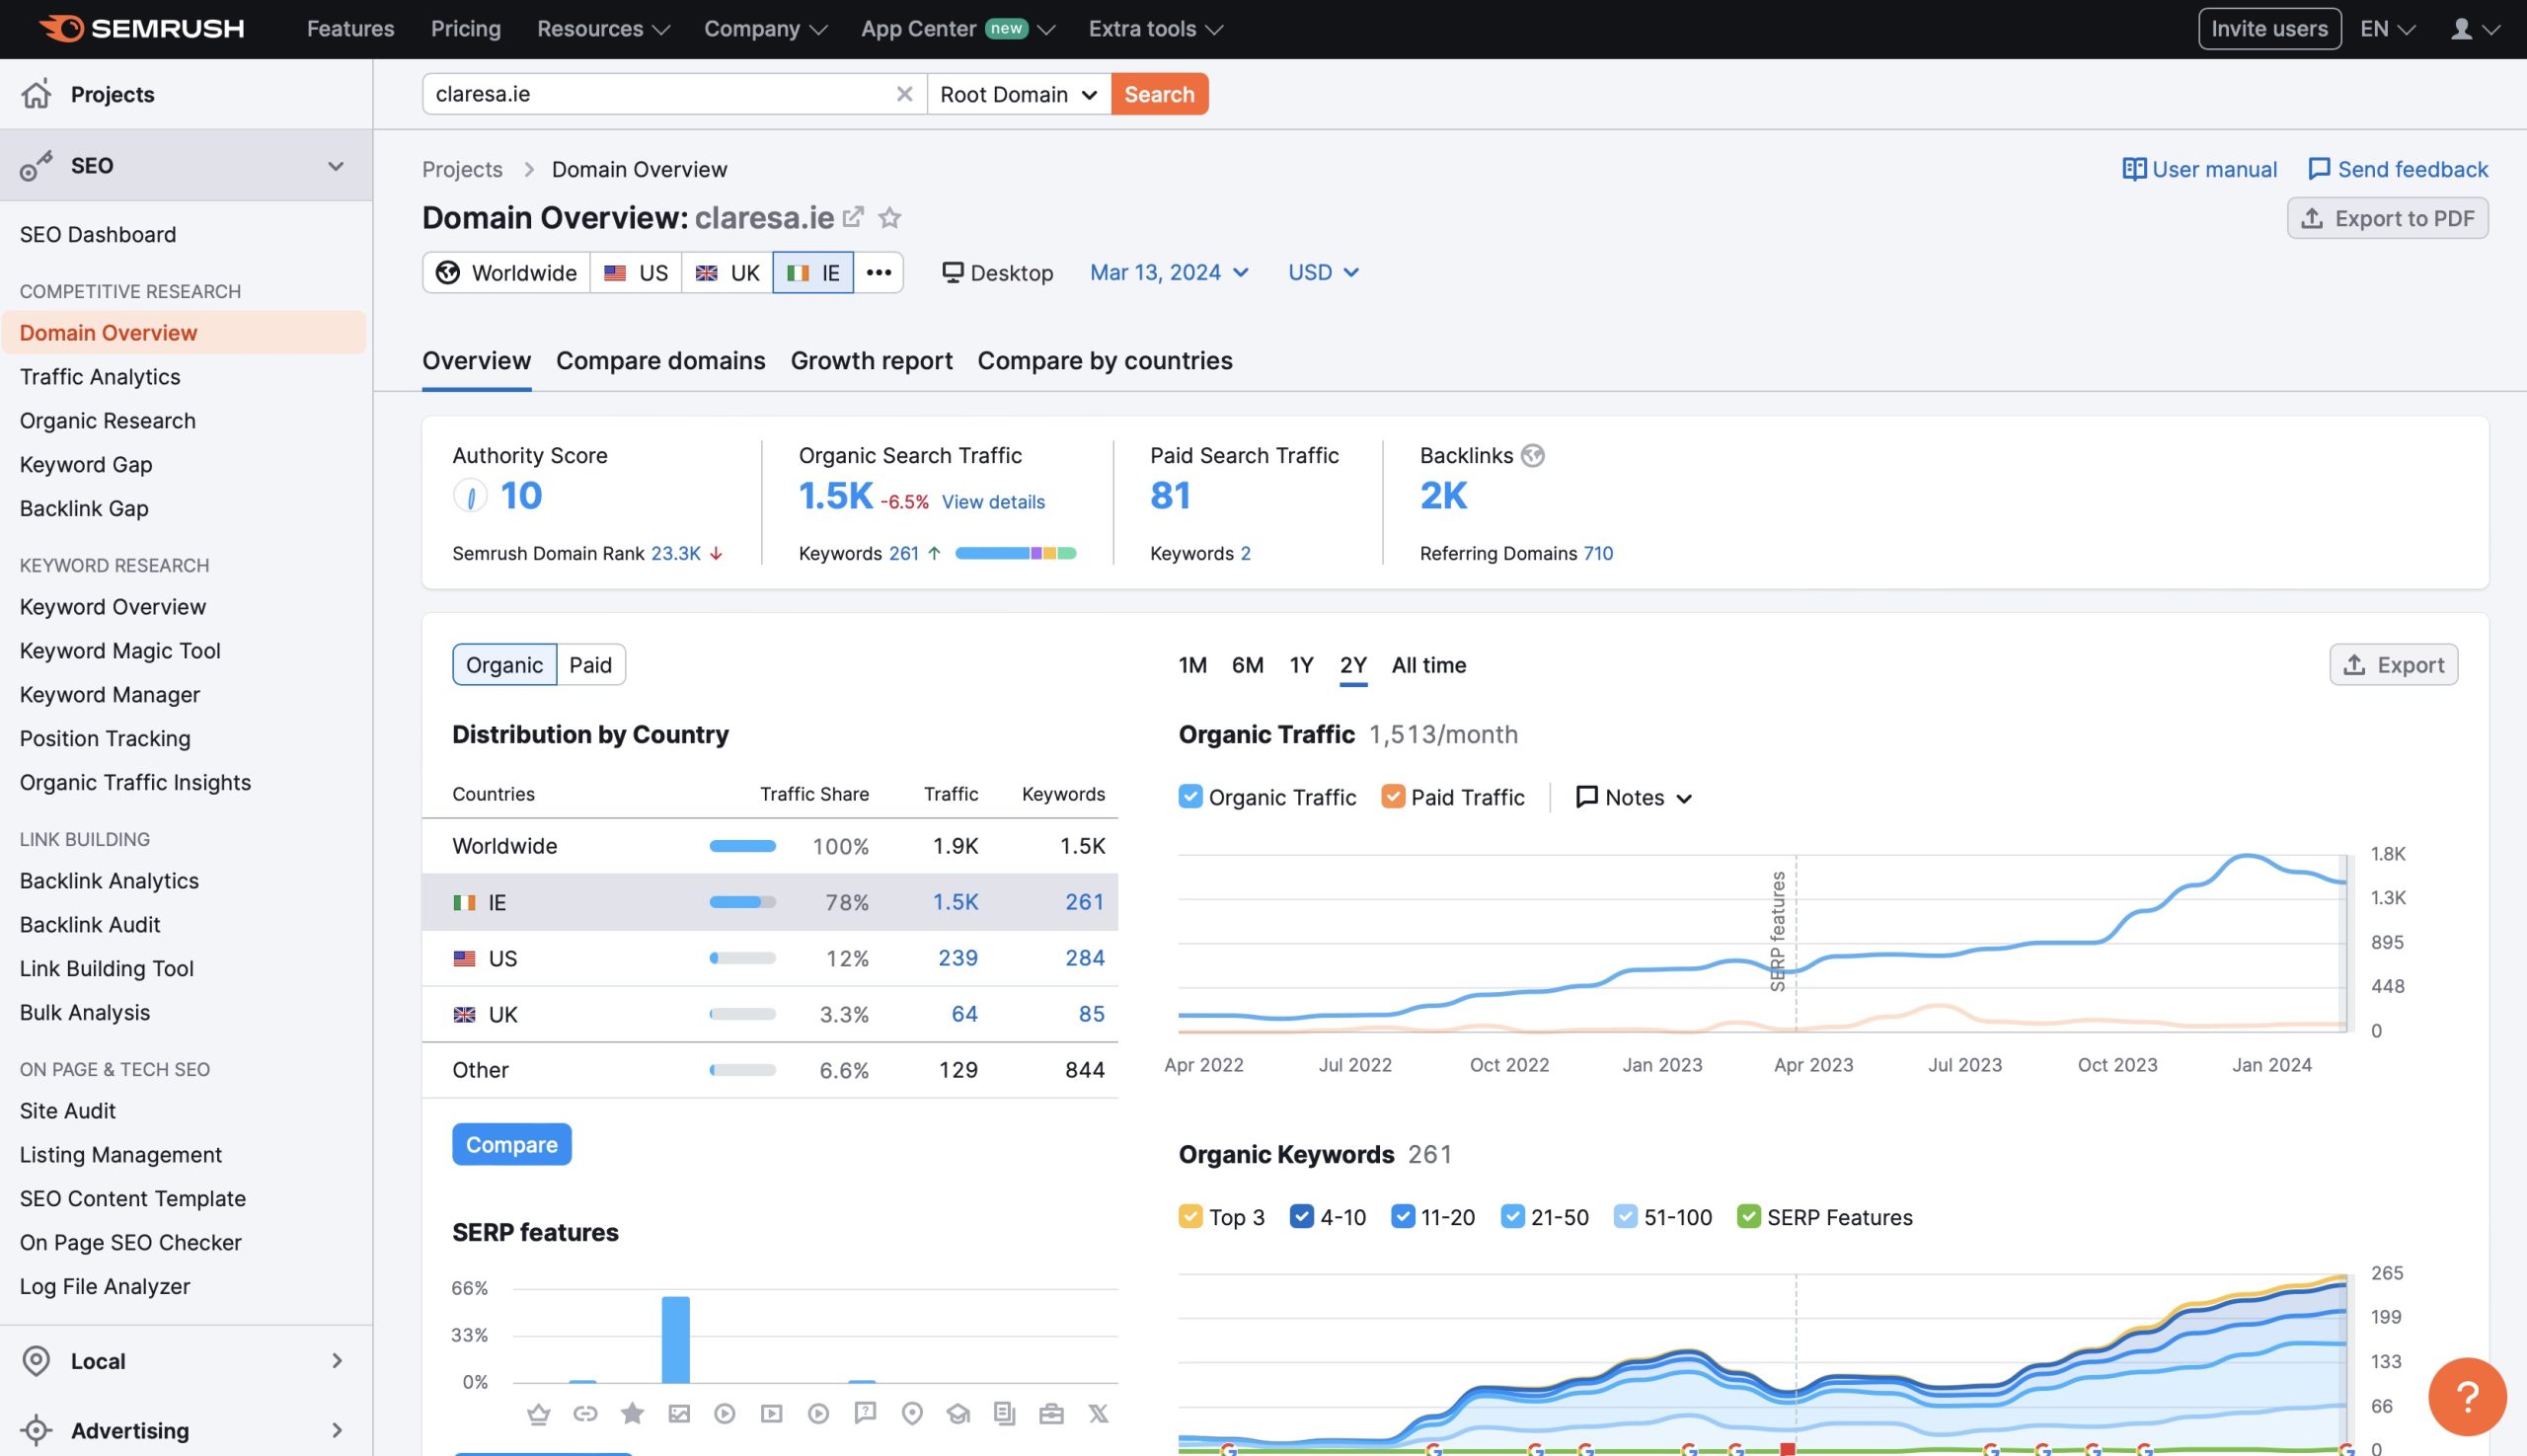This screenshot has width=2527, height=1456.
Task: Toggle the SERP Features checkbox
Action: point(1748,1216)
